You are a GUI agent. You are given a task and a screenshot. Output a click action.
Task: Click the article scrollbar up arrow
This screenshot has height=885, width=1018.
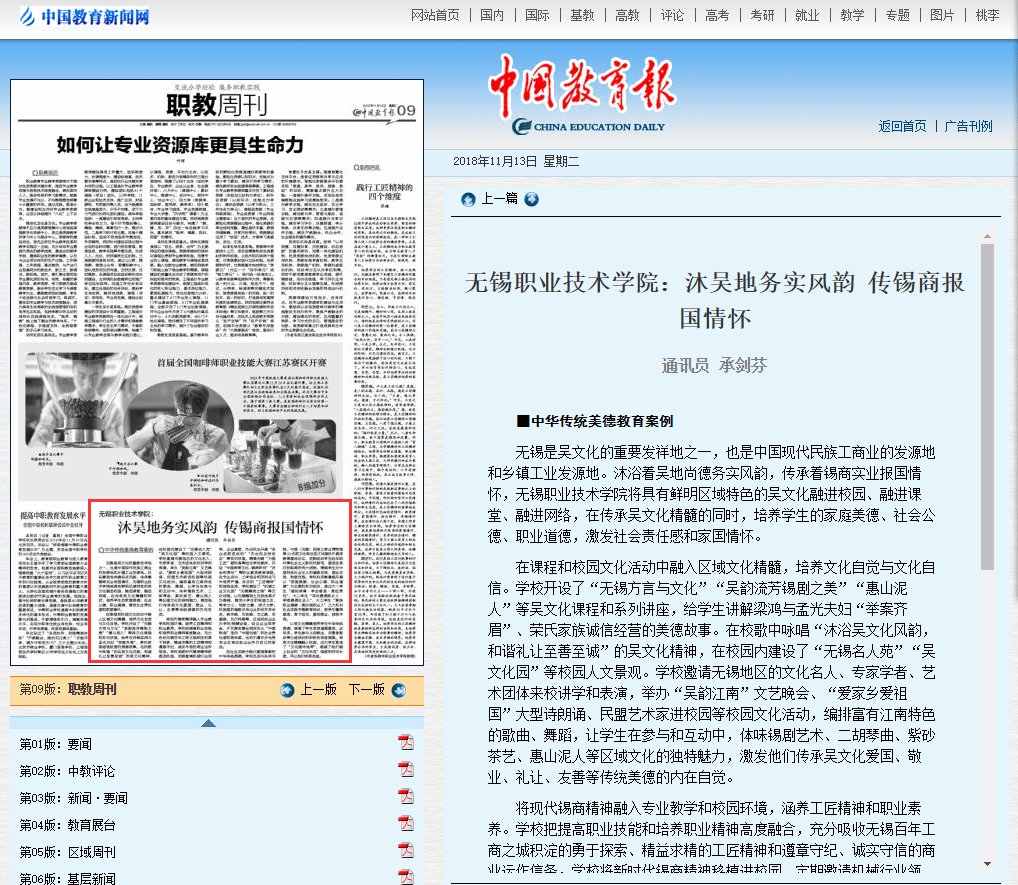pos(987,234)
